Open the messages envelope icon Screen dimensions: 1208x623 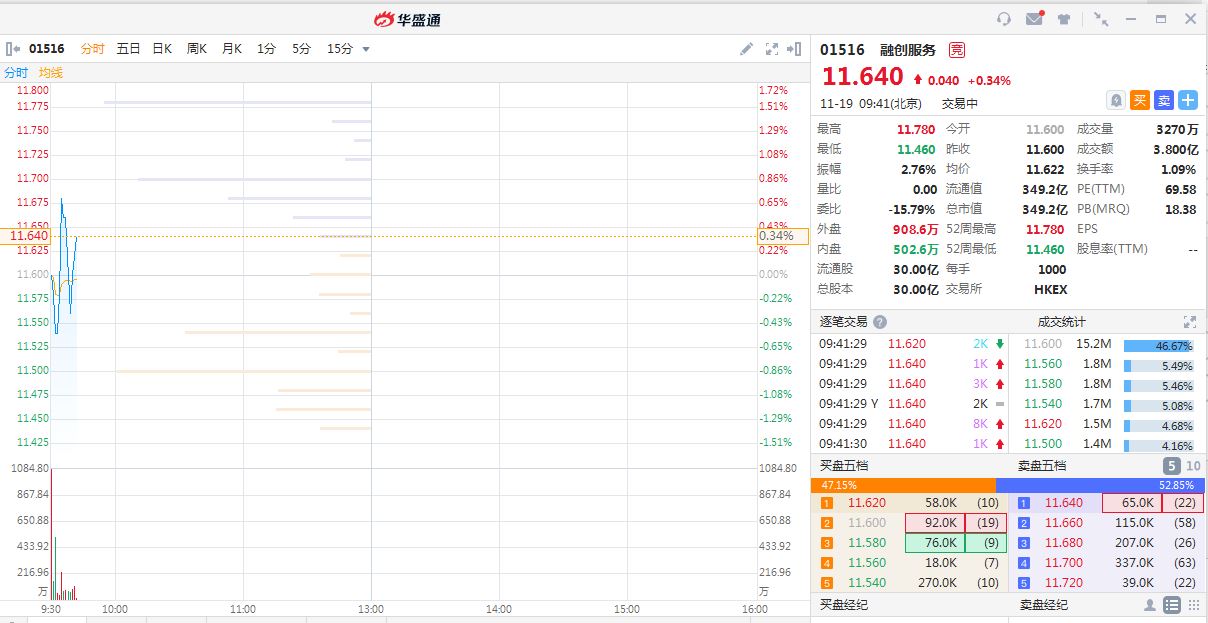pos(1034,19)
